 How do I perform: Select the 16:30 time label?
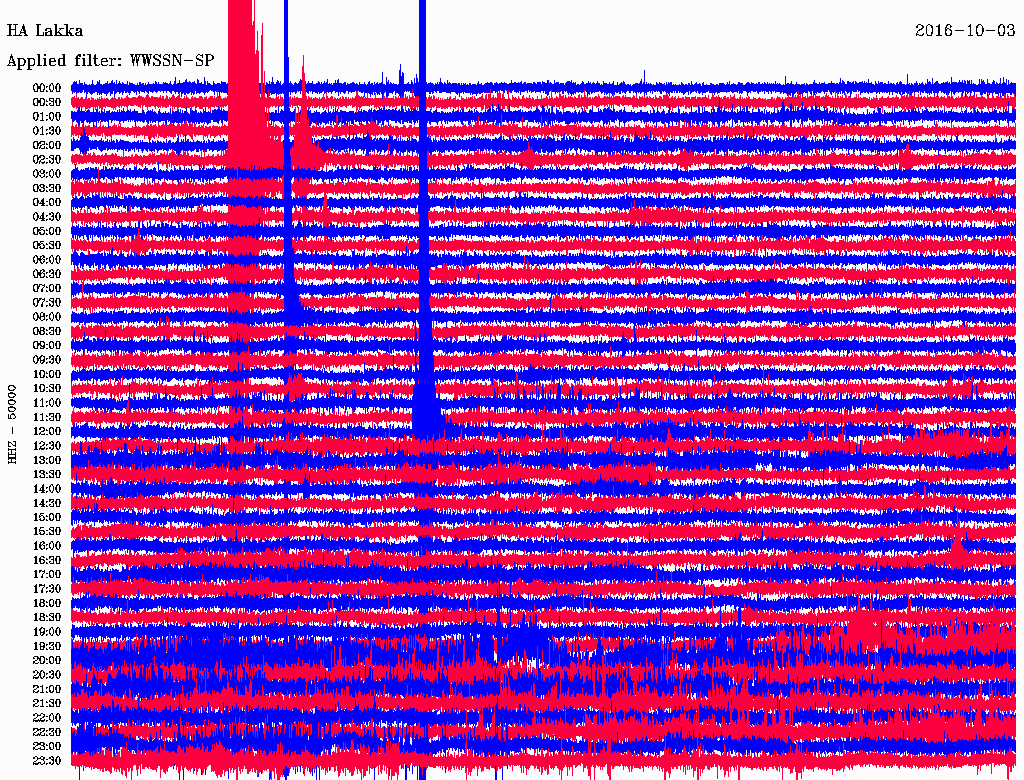[47, 560]
